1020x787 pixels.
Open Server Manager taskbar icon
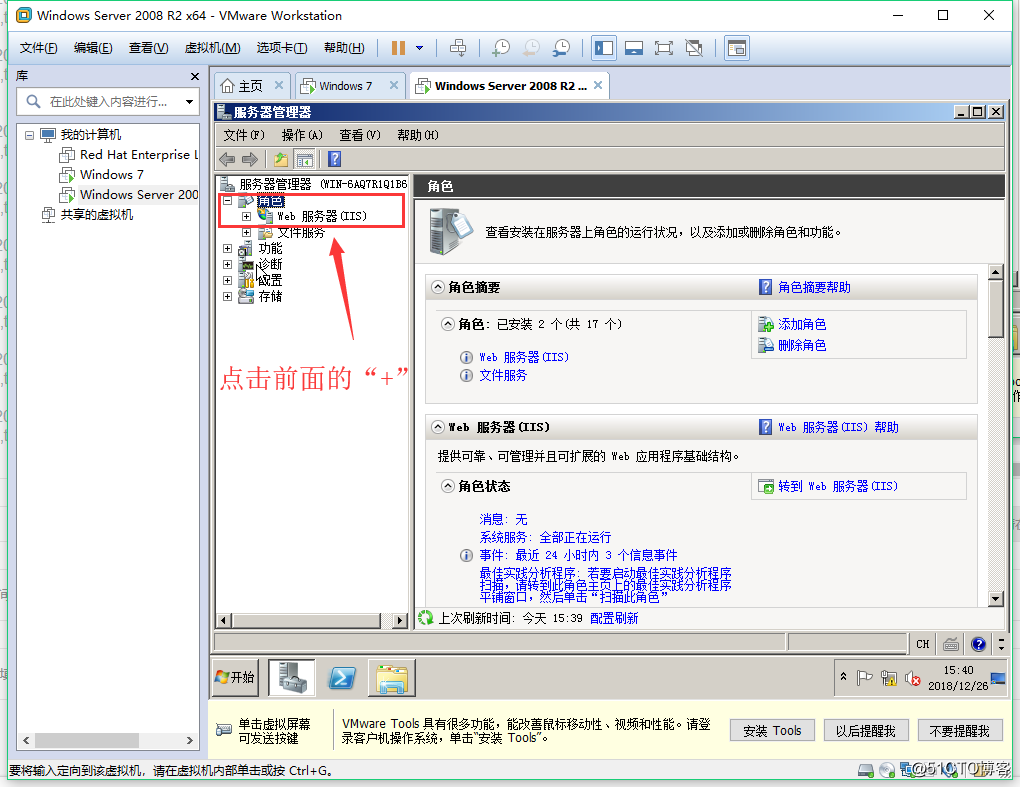[292, 678]
